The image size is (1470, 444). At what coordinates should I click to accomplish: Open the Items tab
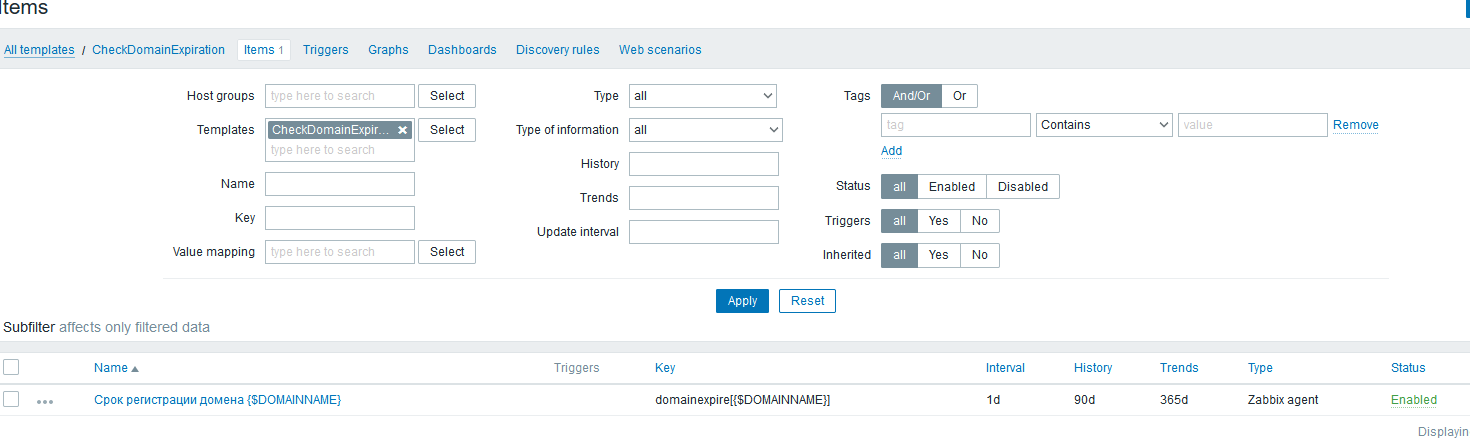tap(264, 50)
